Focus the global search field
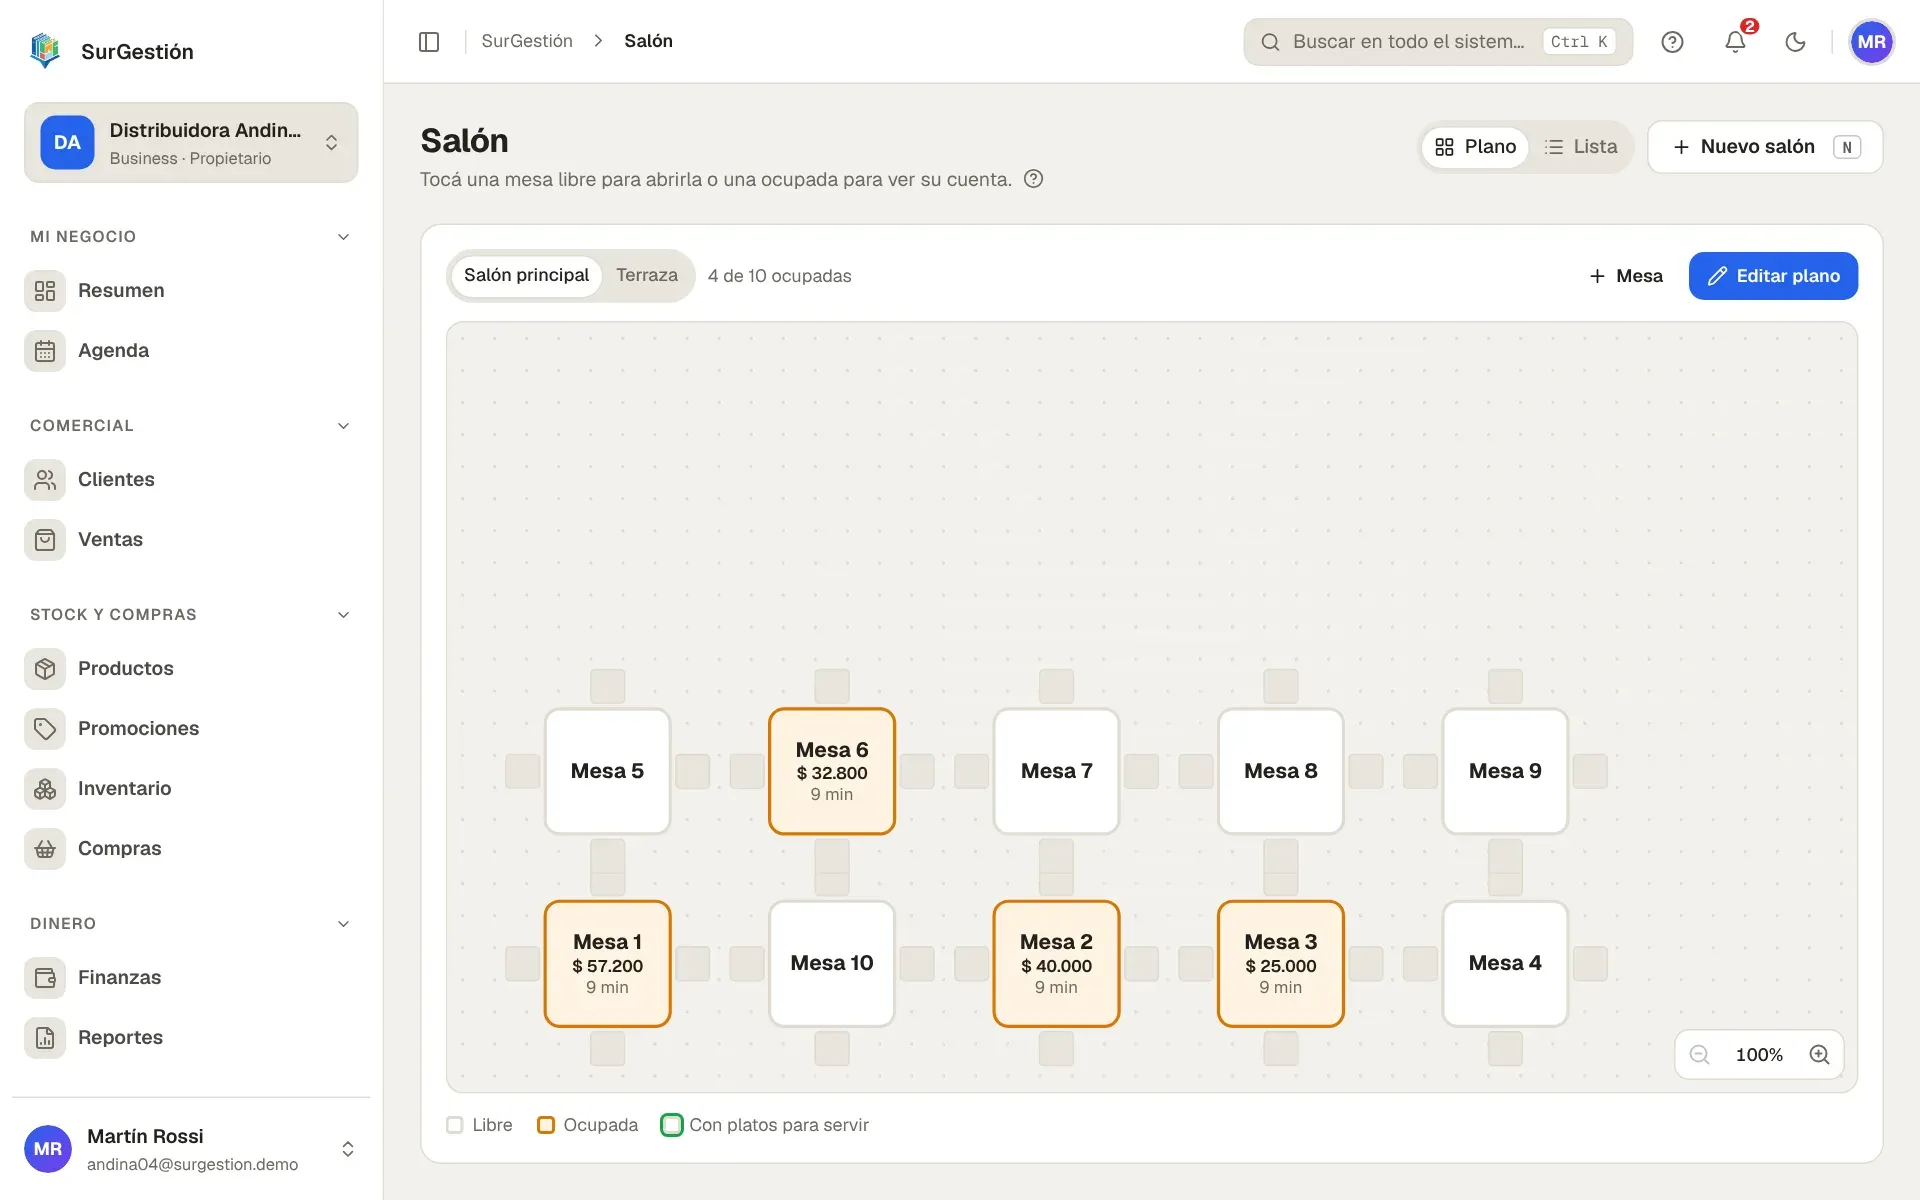The width and height of the screenshot is (1920, 1200). tap(1438, 42)
